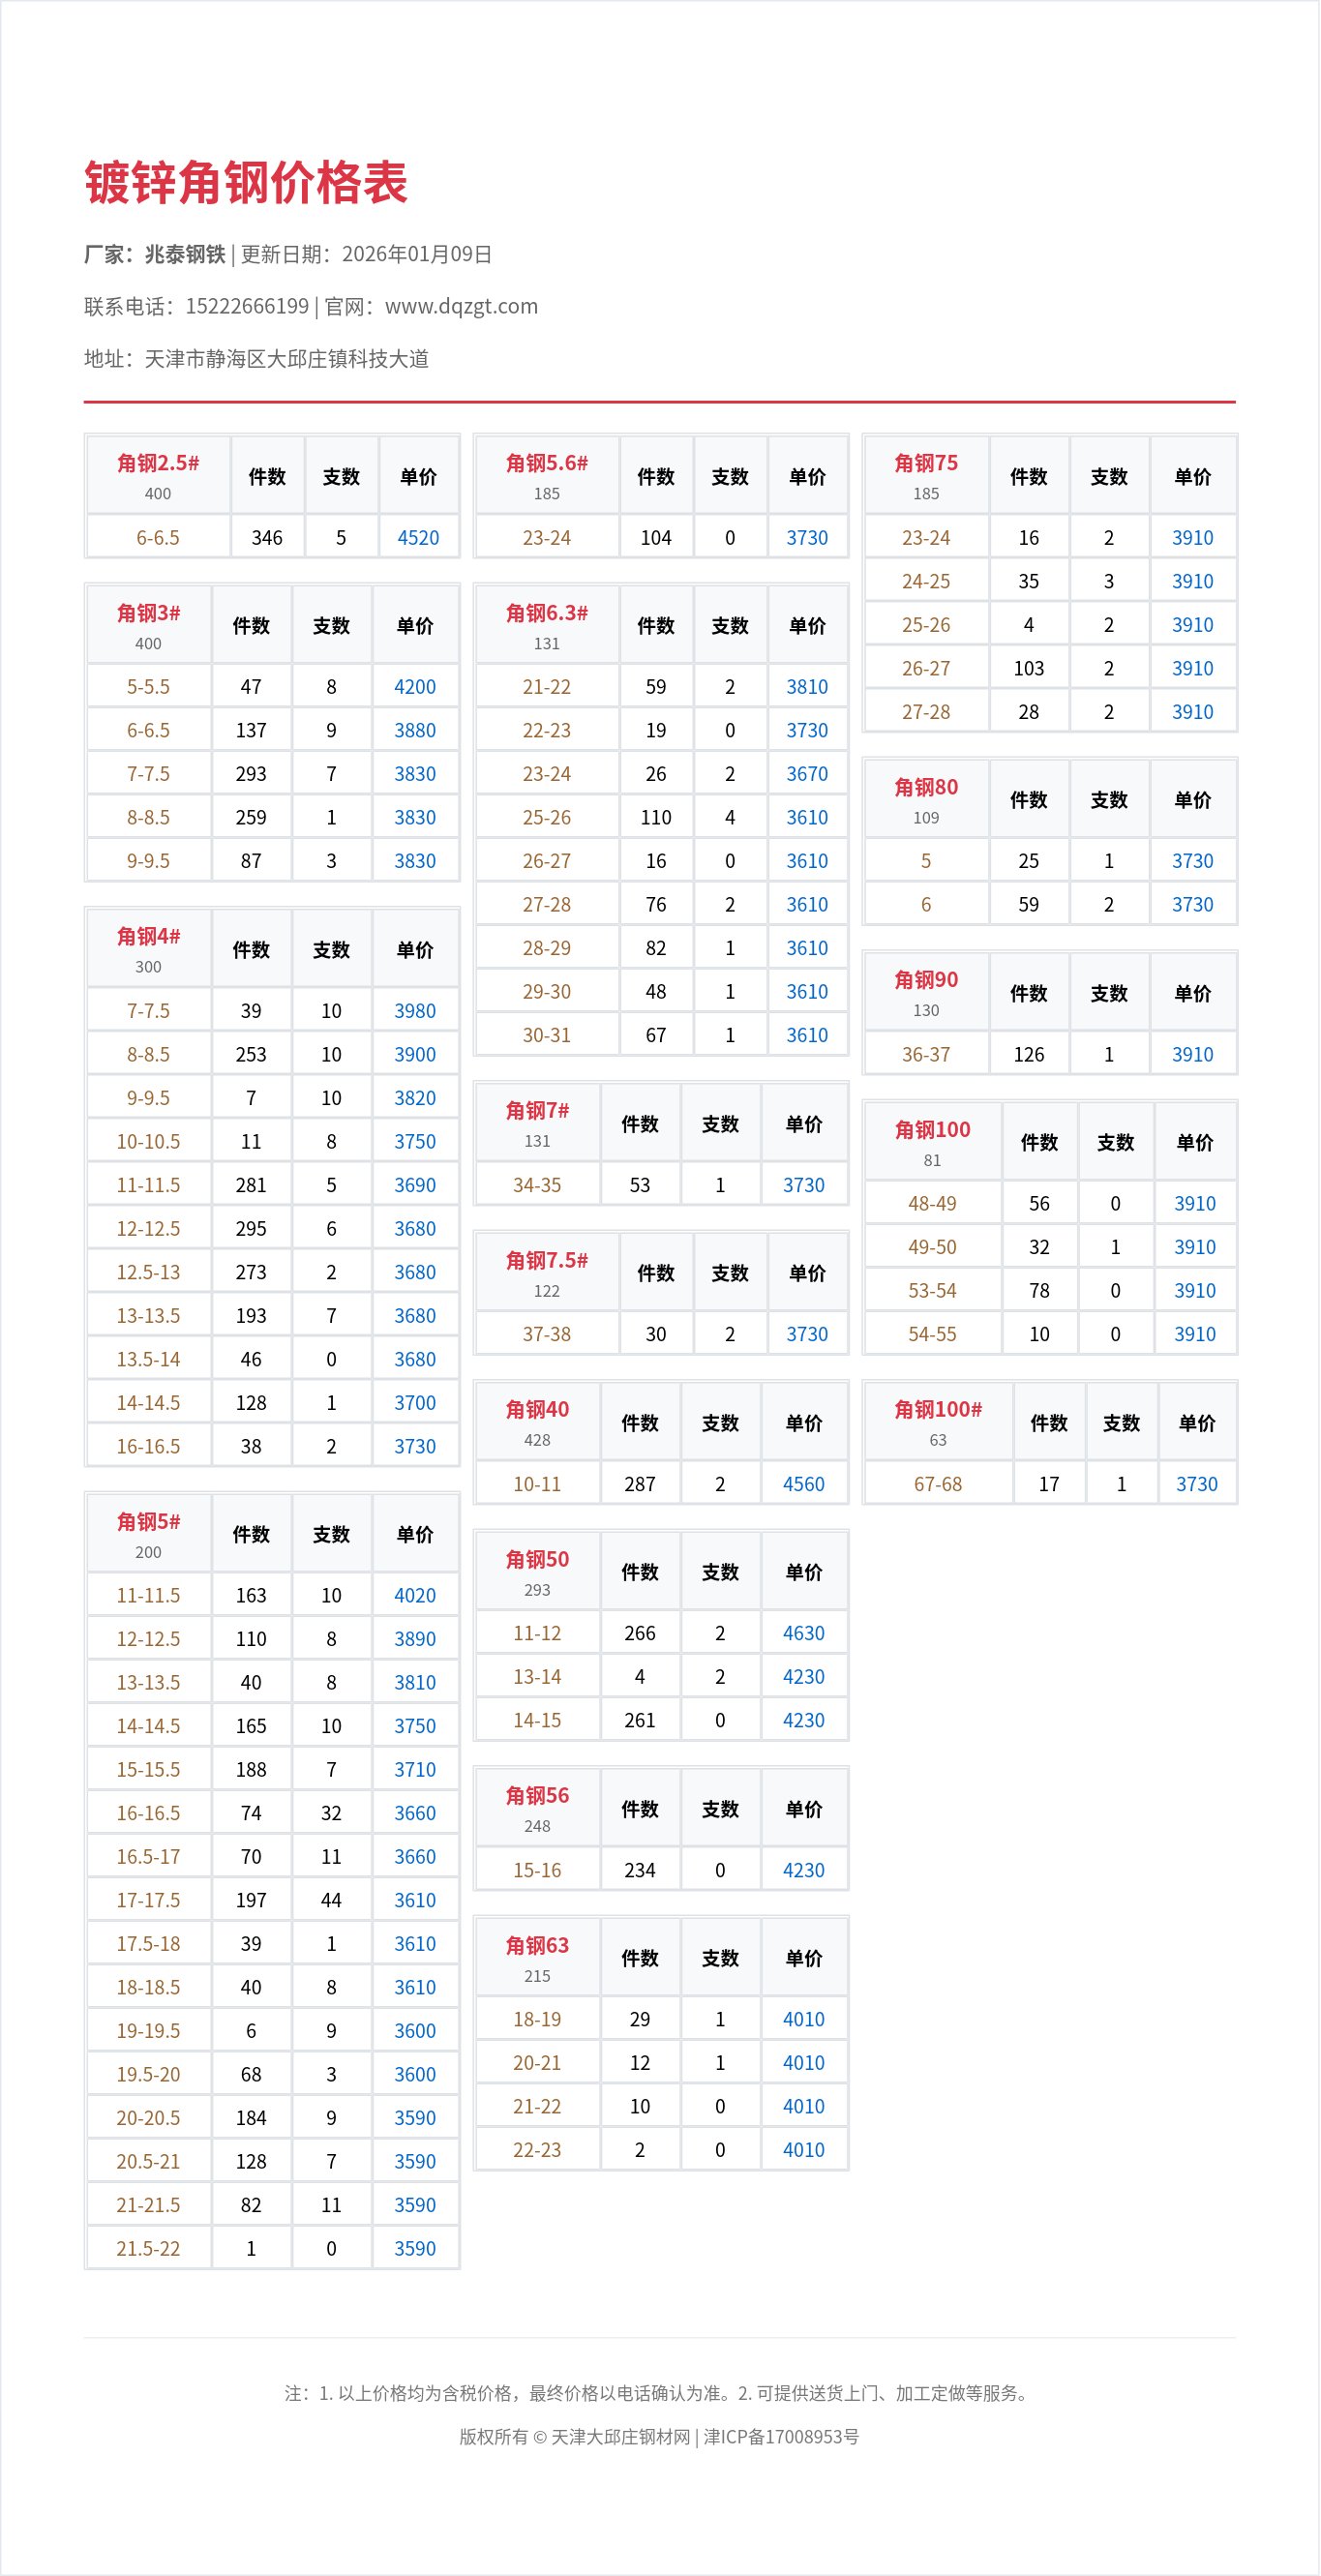The height and width of the screenshot is (2576, 1321).
Task: Click price 3730 in 角钢80 row 6
Action: pos(1193,905)
